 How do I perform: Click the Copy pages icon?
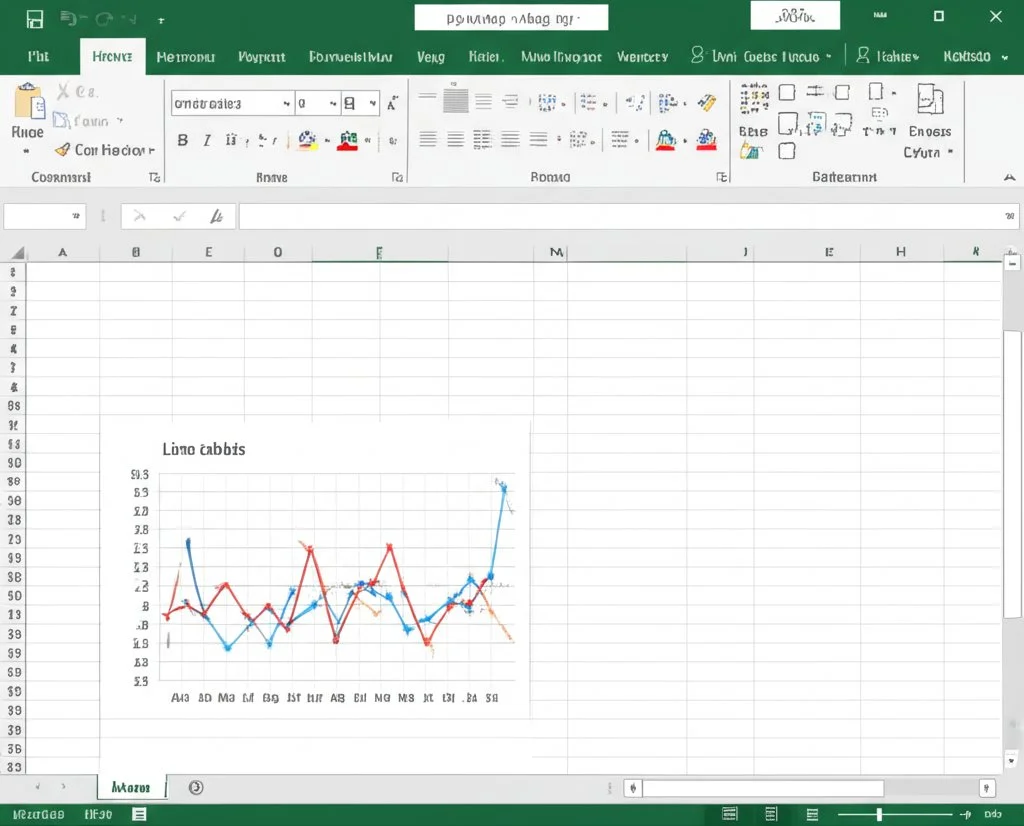click(x=61, y=120)
